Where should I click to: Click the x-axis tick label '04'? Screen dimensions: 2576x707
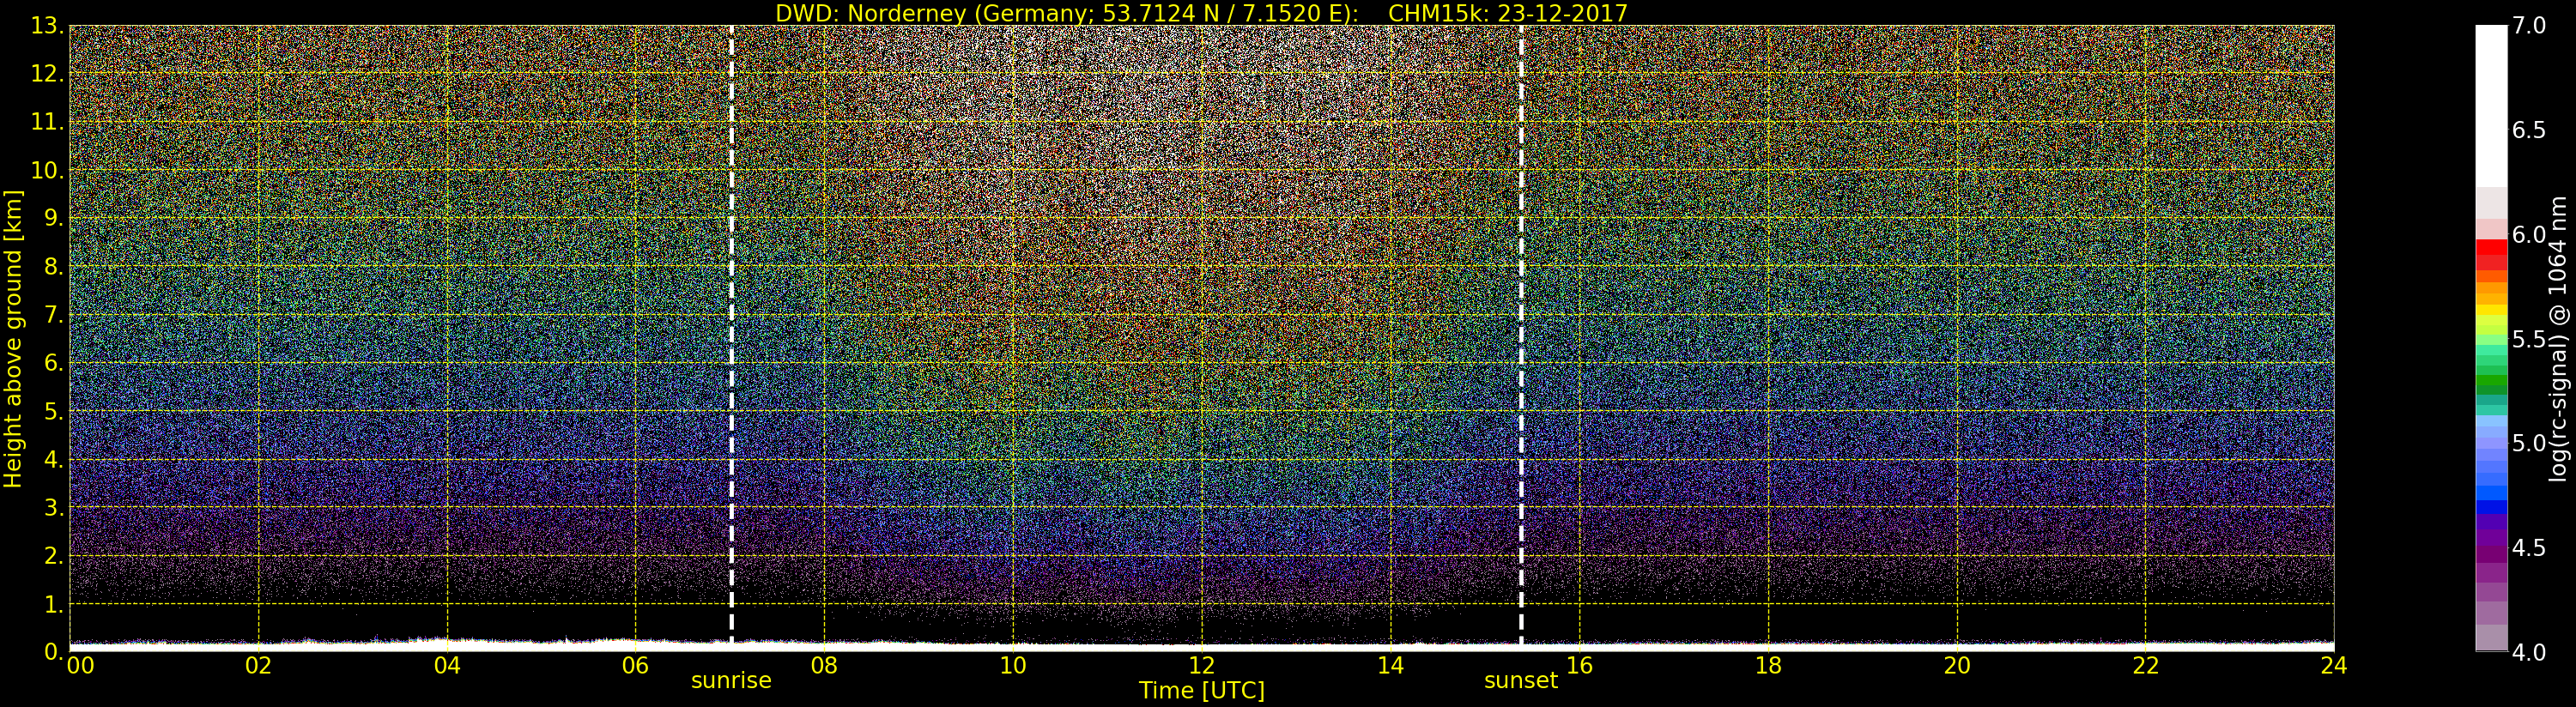(447, 666)
